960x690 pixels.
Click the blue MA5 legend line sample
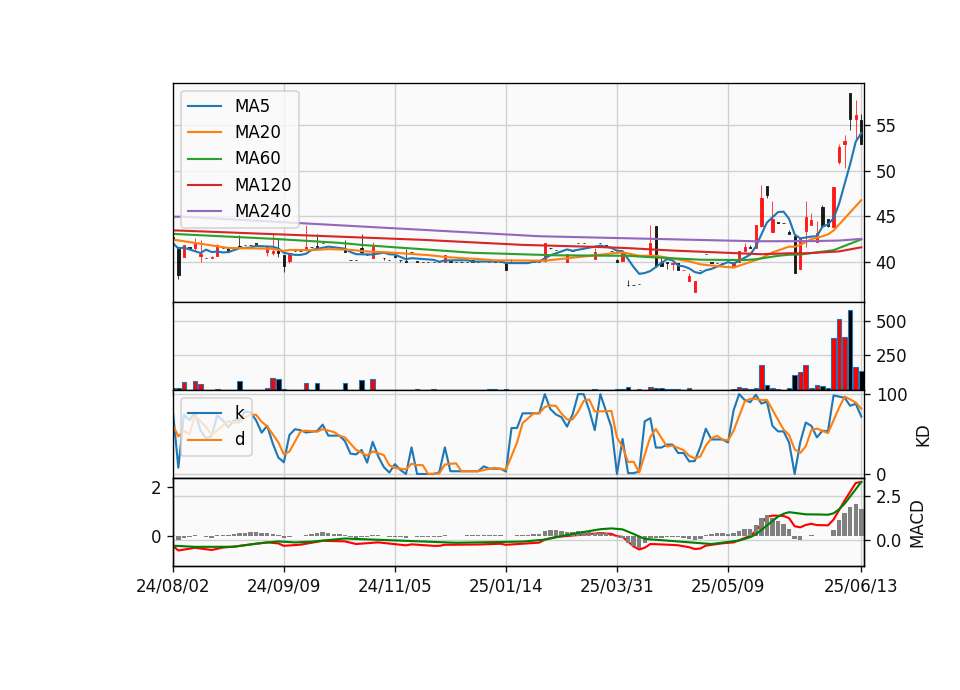pos(204,107)
